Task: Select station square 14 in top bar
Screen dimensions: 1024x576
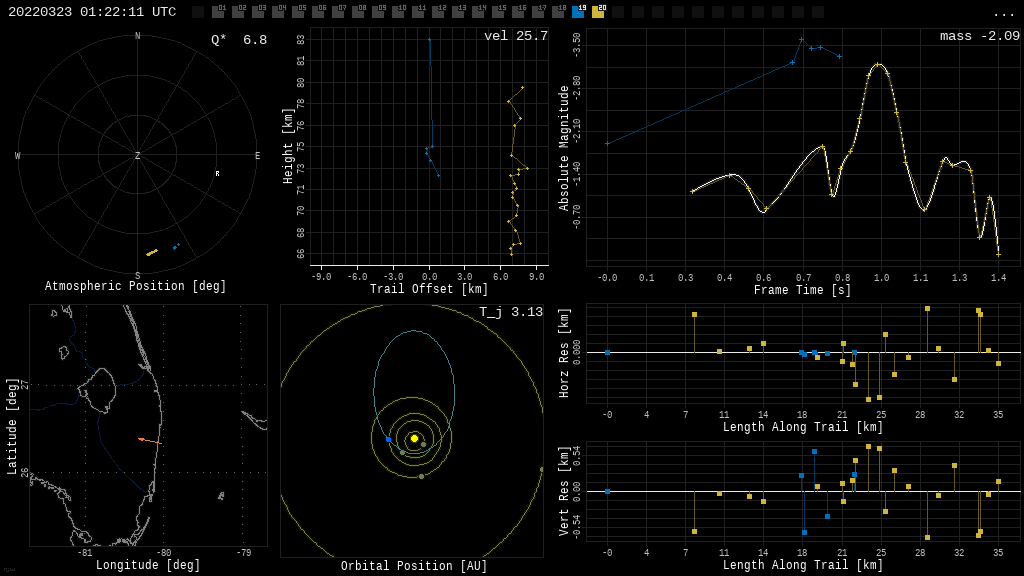Action: (478, 12)
